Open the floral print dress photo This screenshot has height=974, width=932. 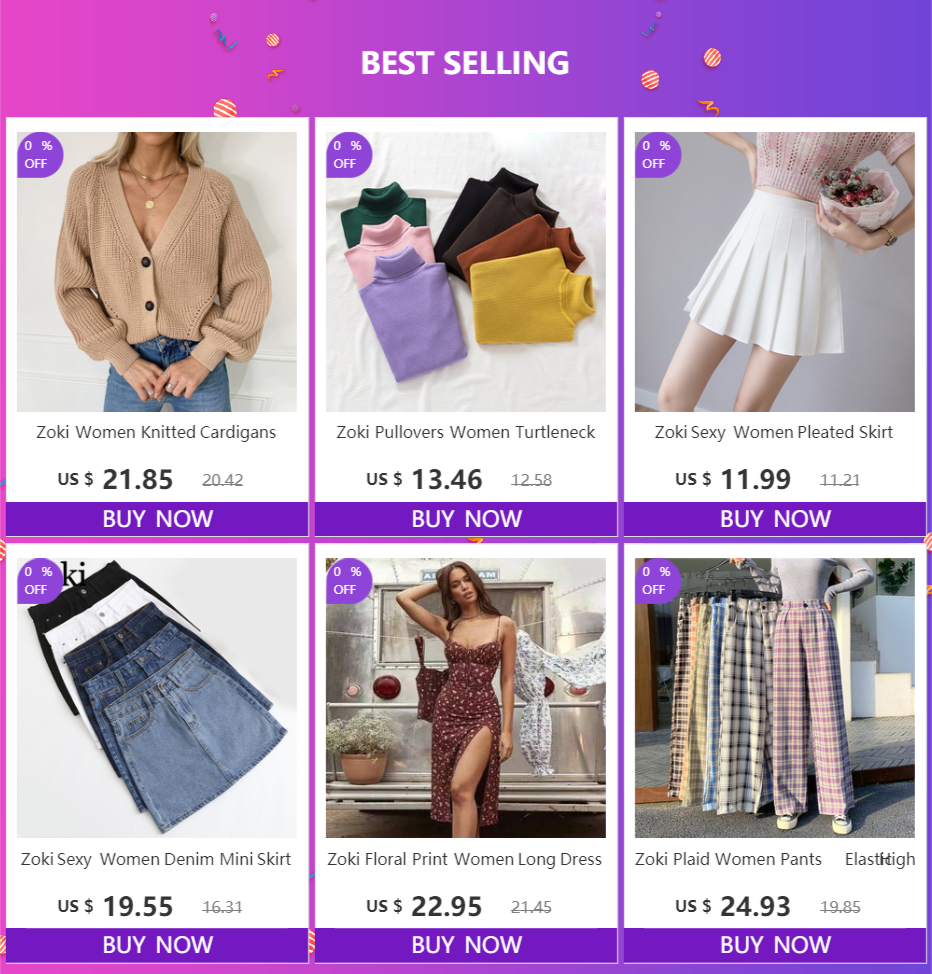point(466,698)
